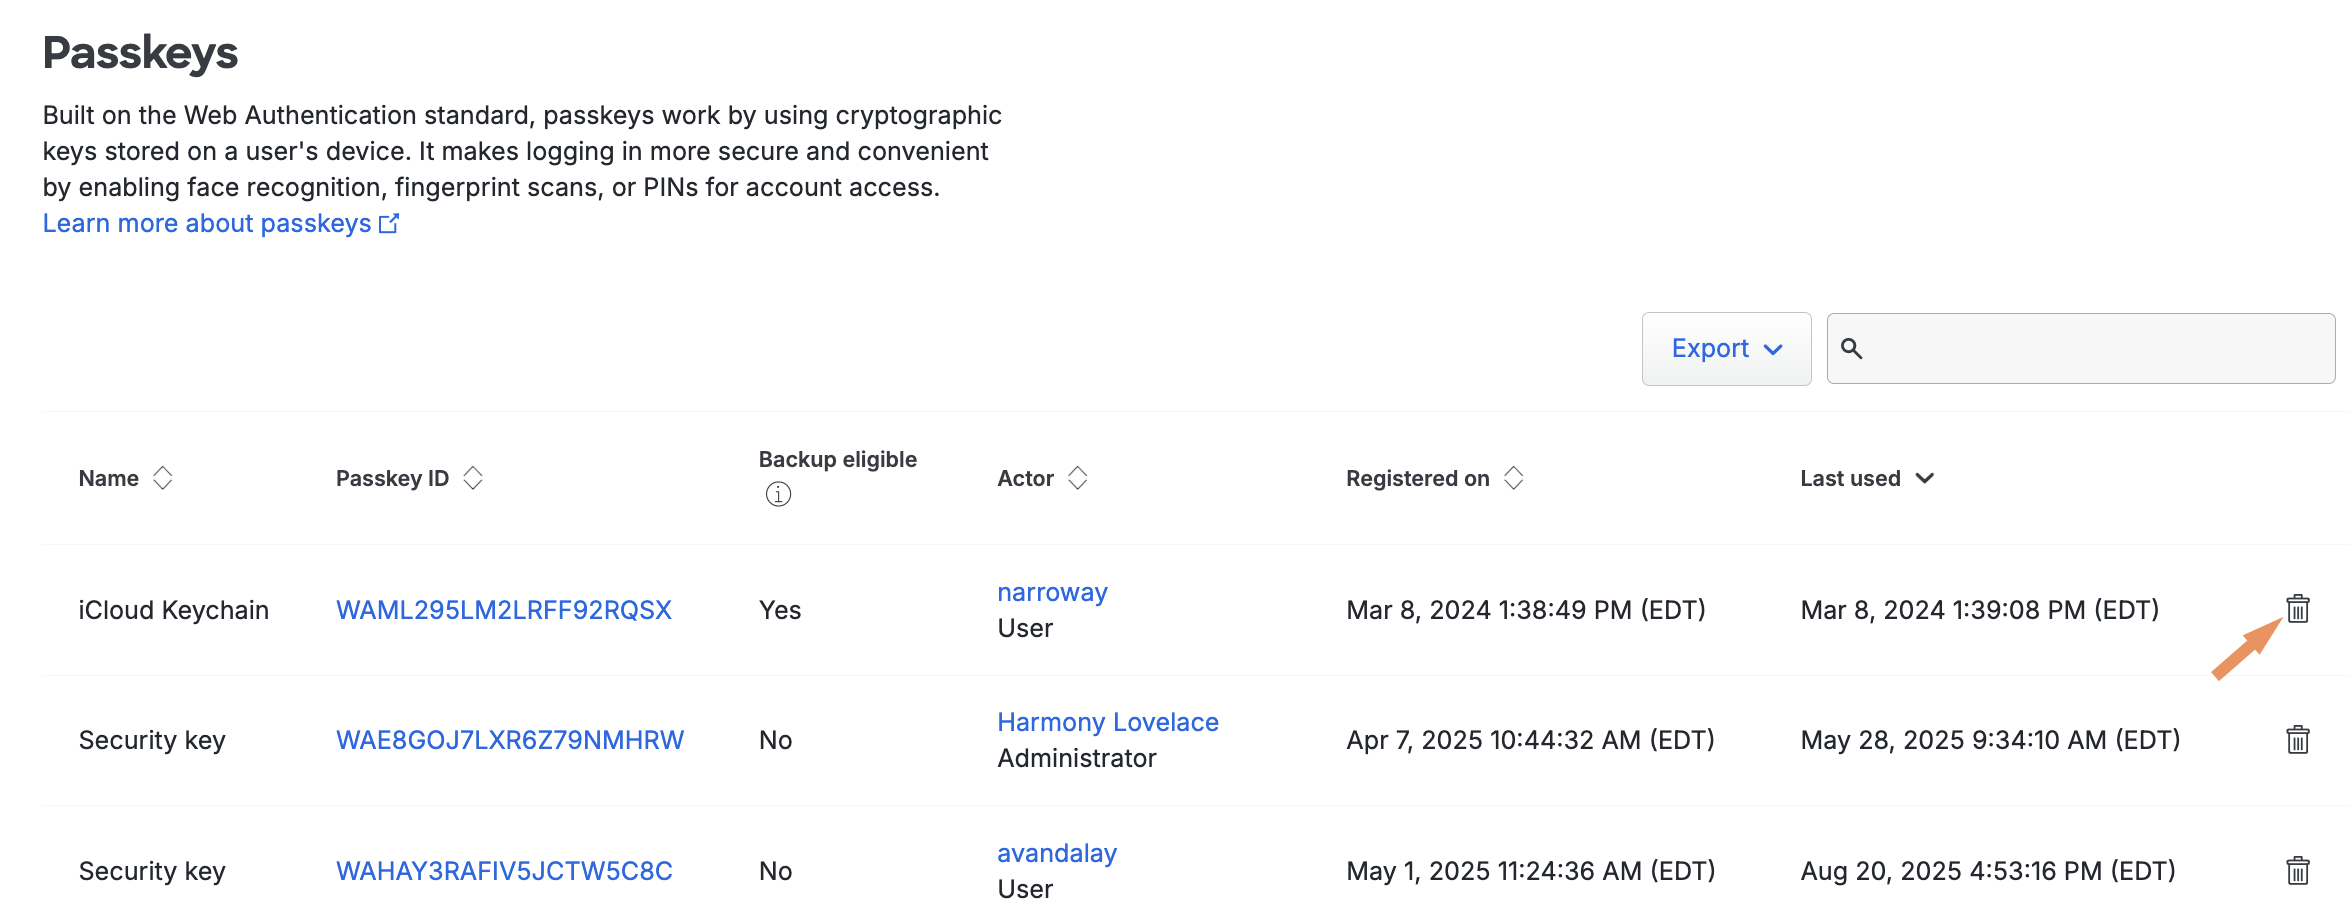The image size is (2350, 901).
Task: Show Backup eligible info tooltip icon
Action: pyautogui.click(x=778, y=494)
